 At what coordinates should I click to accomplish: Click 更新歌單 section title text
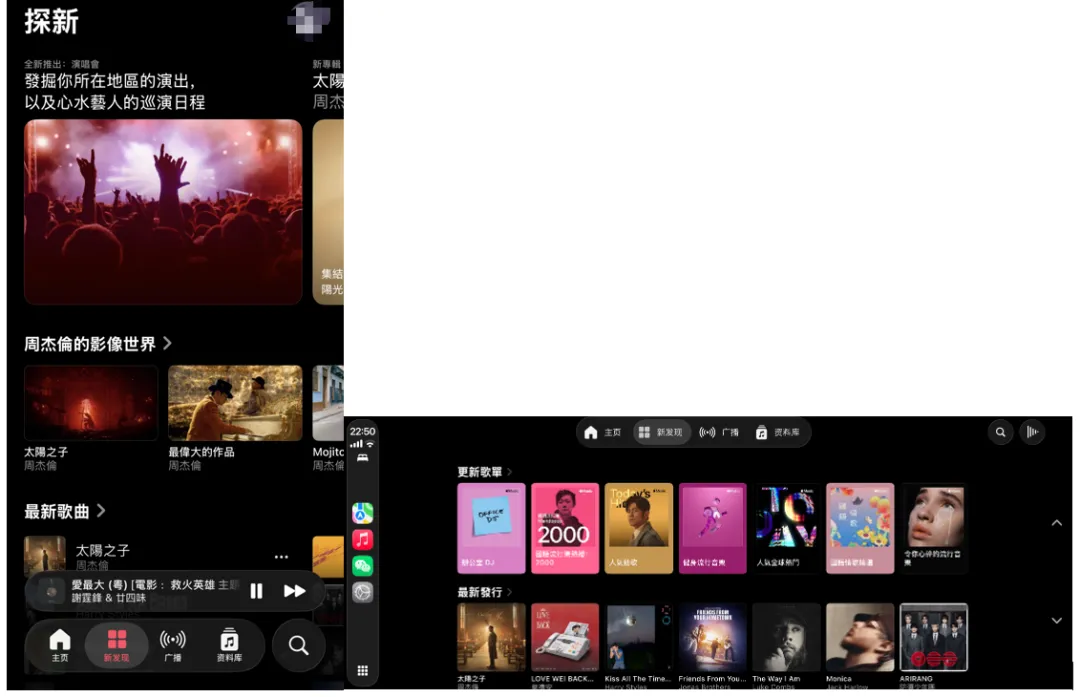tap(480, 472)
